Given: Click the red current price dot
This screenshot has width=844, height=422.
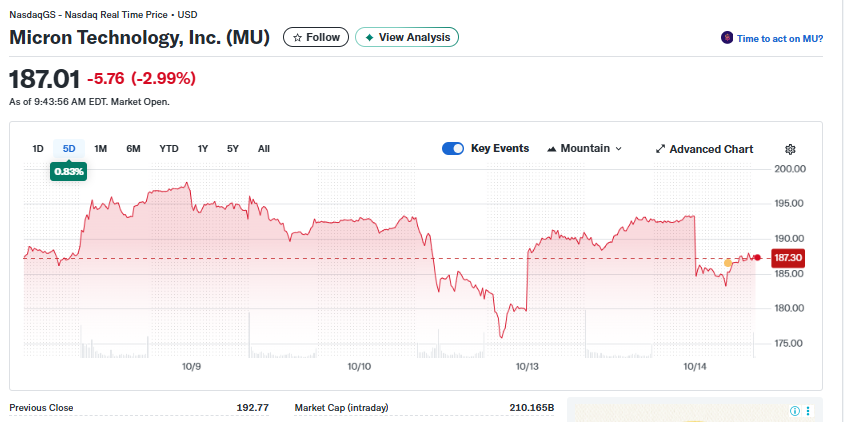Looking at the screenshot, I should coord(757,258).
